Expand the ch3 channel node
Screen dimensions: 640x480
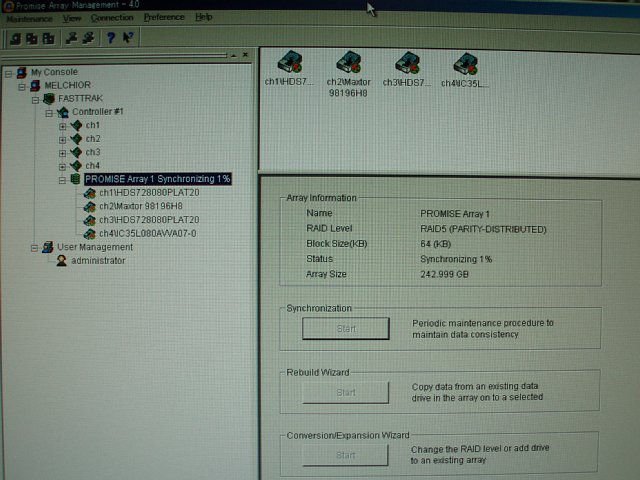click(62, 152)
